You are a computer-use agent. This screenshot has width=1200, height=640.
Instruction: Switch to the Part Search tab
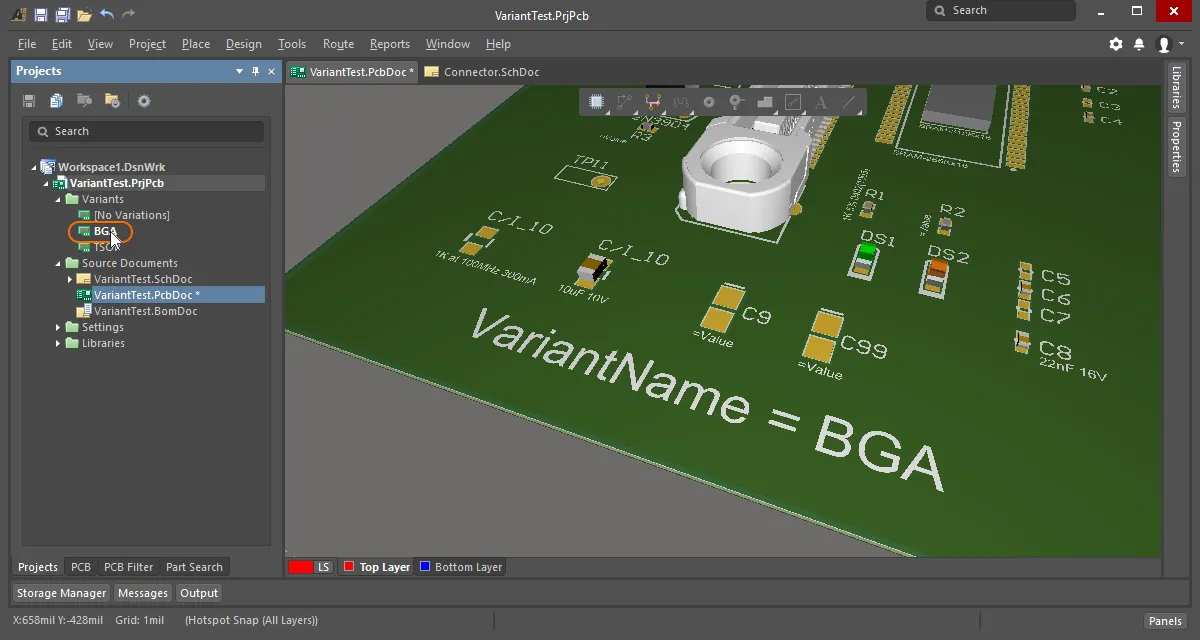tap(194, 567)
